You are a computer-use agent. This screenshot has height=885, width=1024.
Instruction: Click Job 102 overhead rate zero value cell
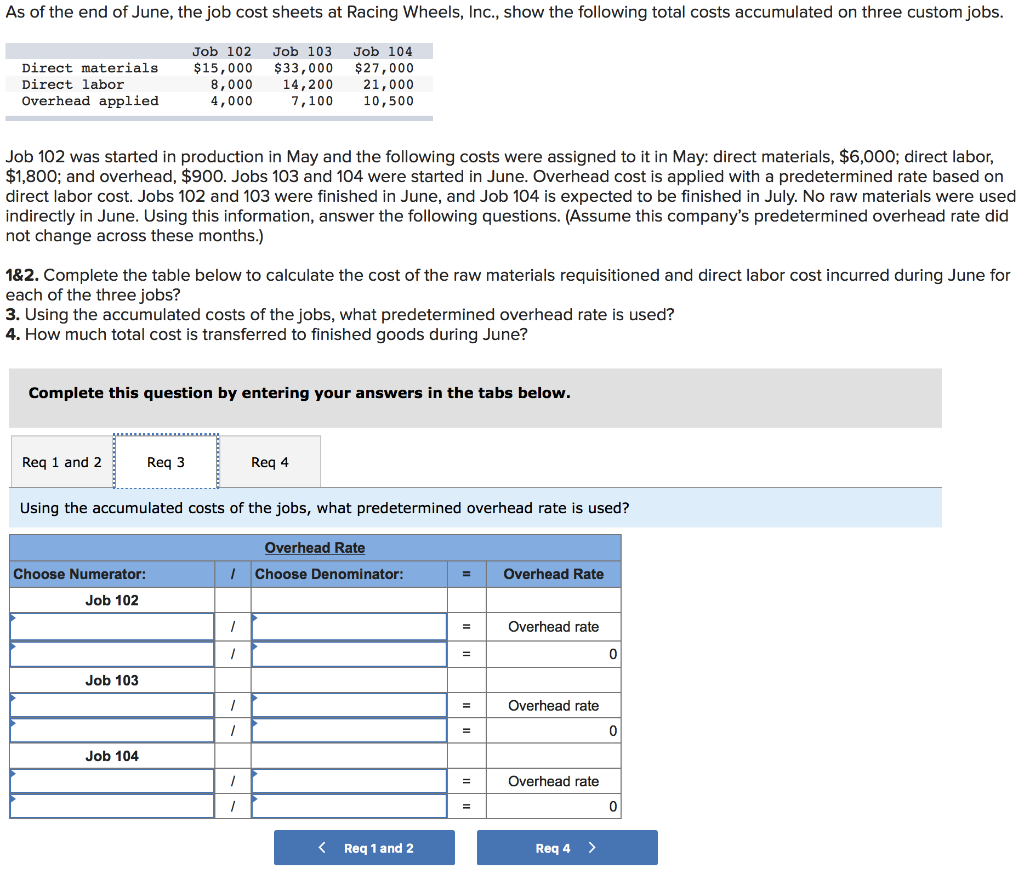552,654
